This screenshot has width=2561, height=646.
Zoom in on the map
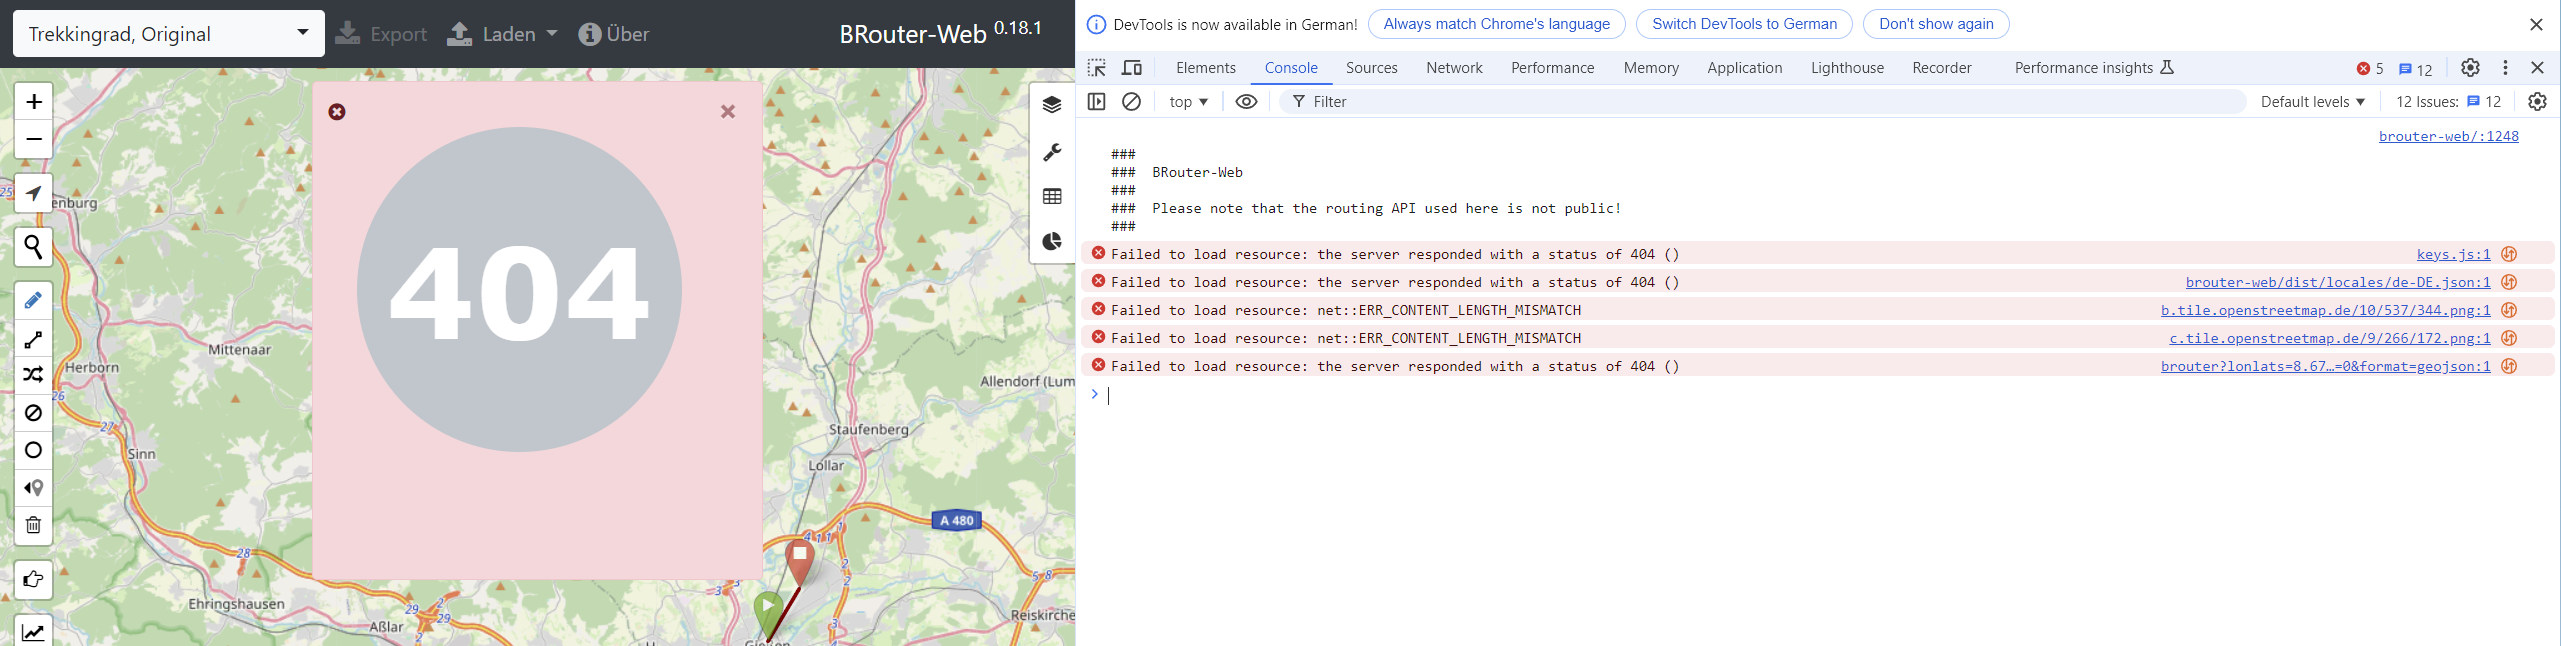point(33,102)
